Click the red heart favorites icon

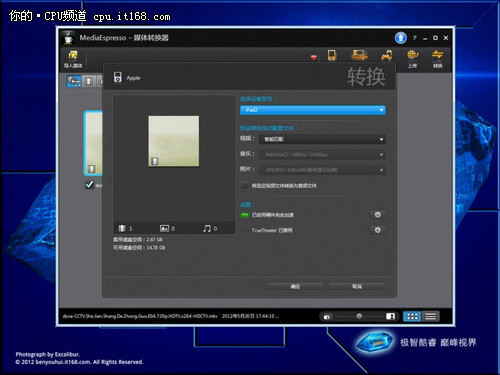click(x=314, y=57)
